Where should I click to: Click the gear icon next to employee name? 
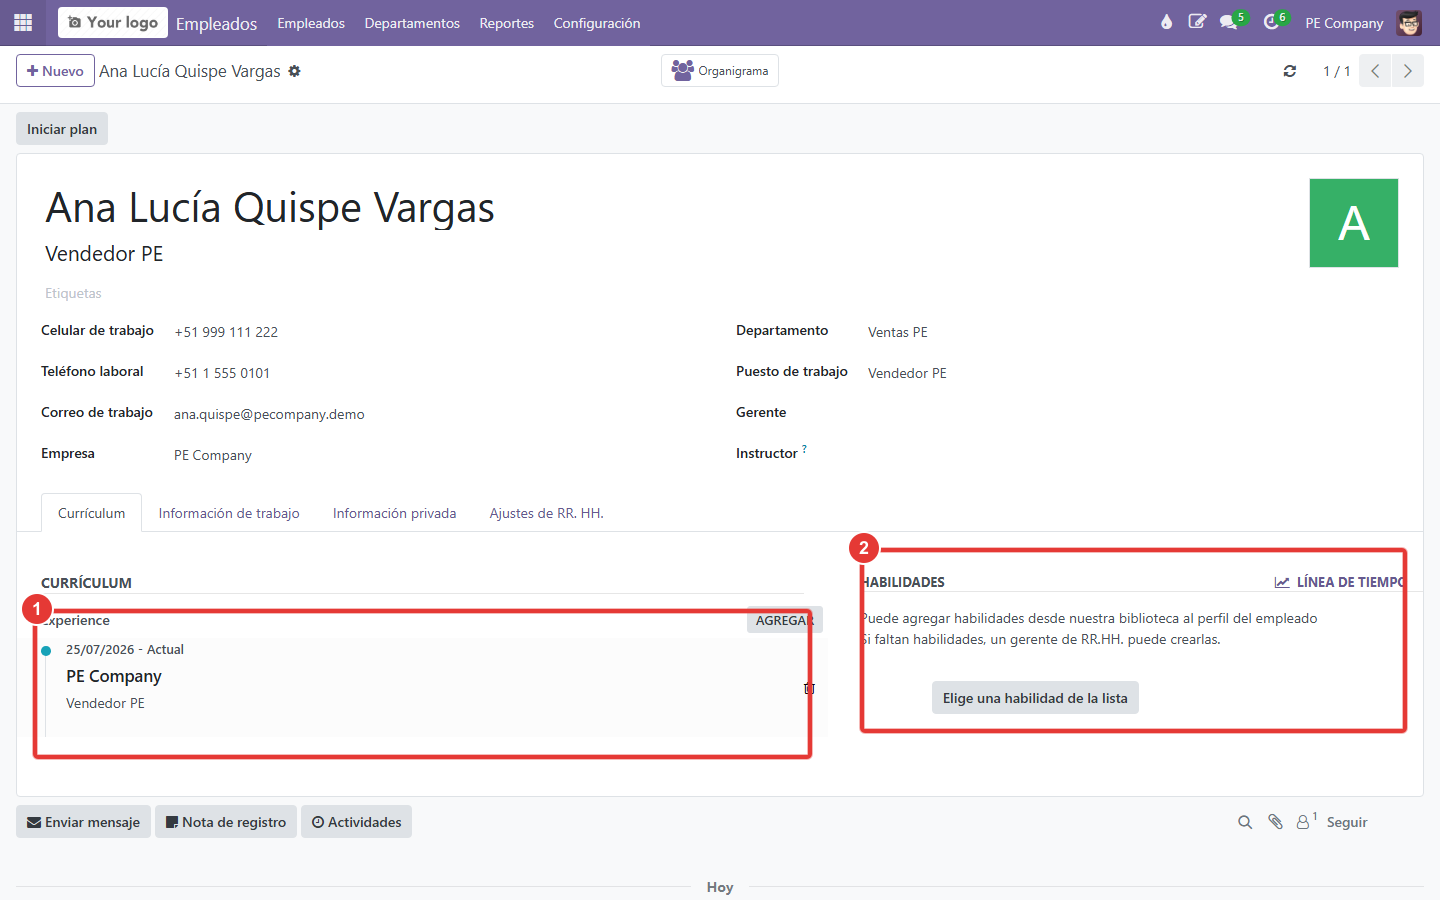point(294,71)
